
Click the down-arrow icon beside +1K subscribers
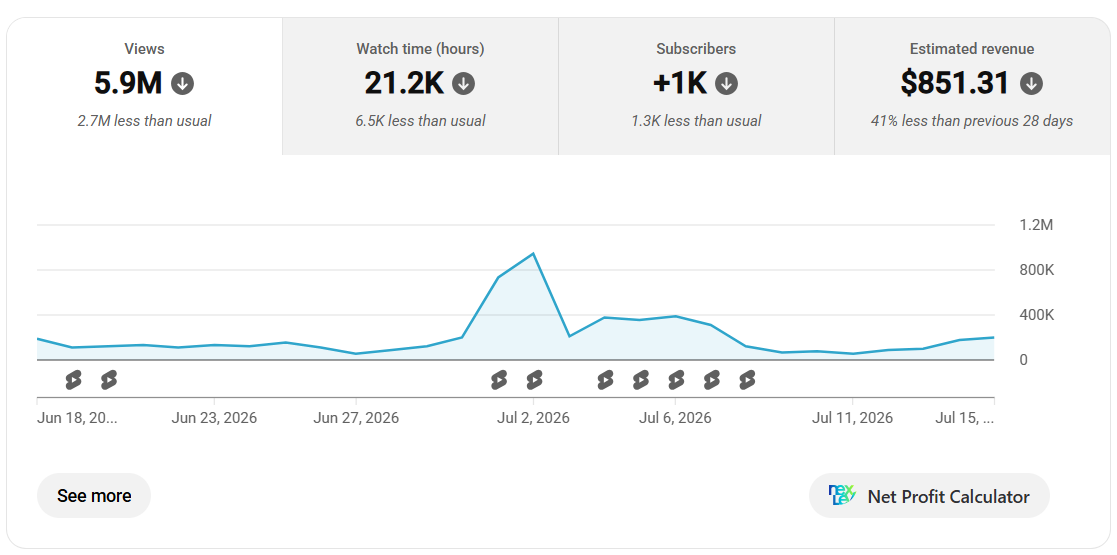(x=727, y=84)
